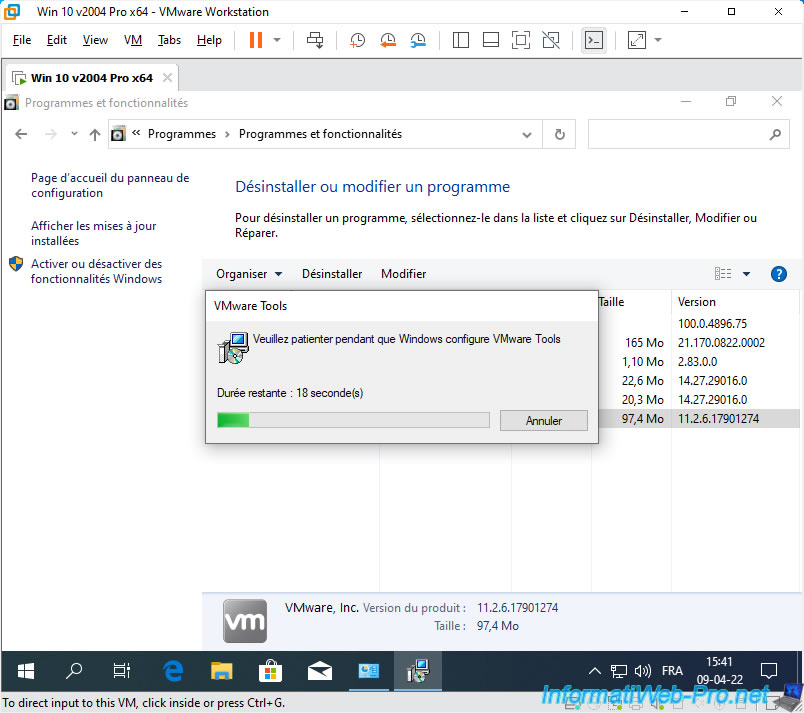Enter full screen mode
Image resolution: width=804 pixels, height=713 pixels.
[x=520, y=40]
